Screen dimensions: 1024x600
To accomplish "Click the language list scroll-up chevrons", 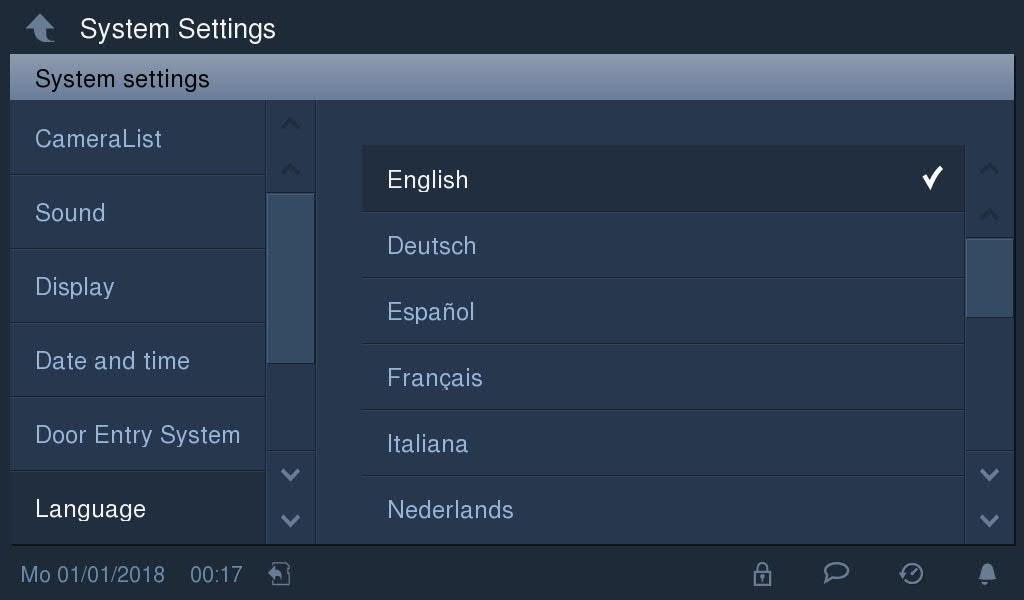I will tap(989, 192).
